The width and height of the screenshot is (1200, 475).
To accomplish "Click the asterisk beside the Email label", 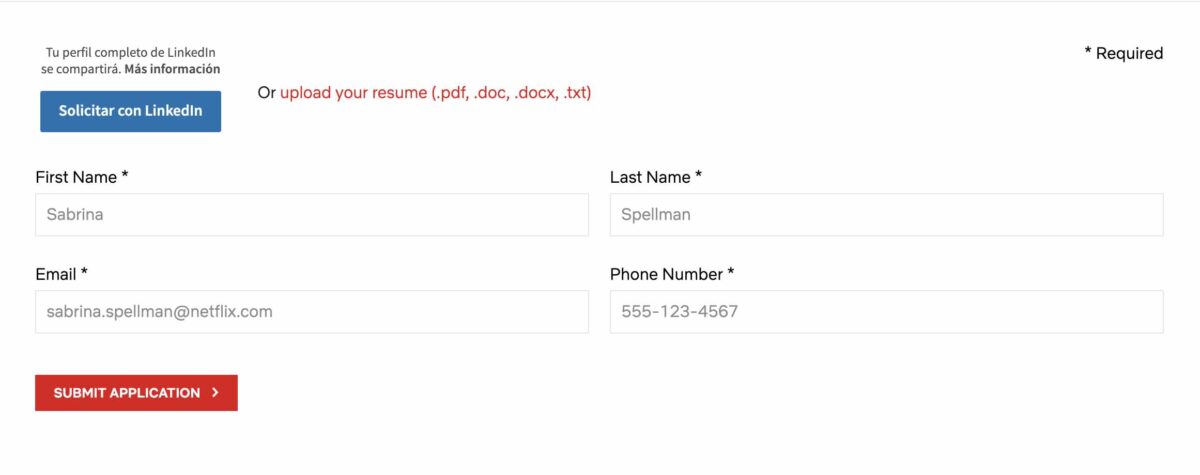I will (85, 274).
